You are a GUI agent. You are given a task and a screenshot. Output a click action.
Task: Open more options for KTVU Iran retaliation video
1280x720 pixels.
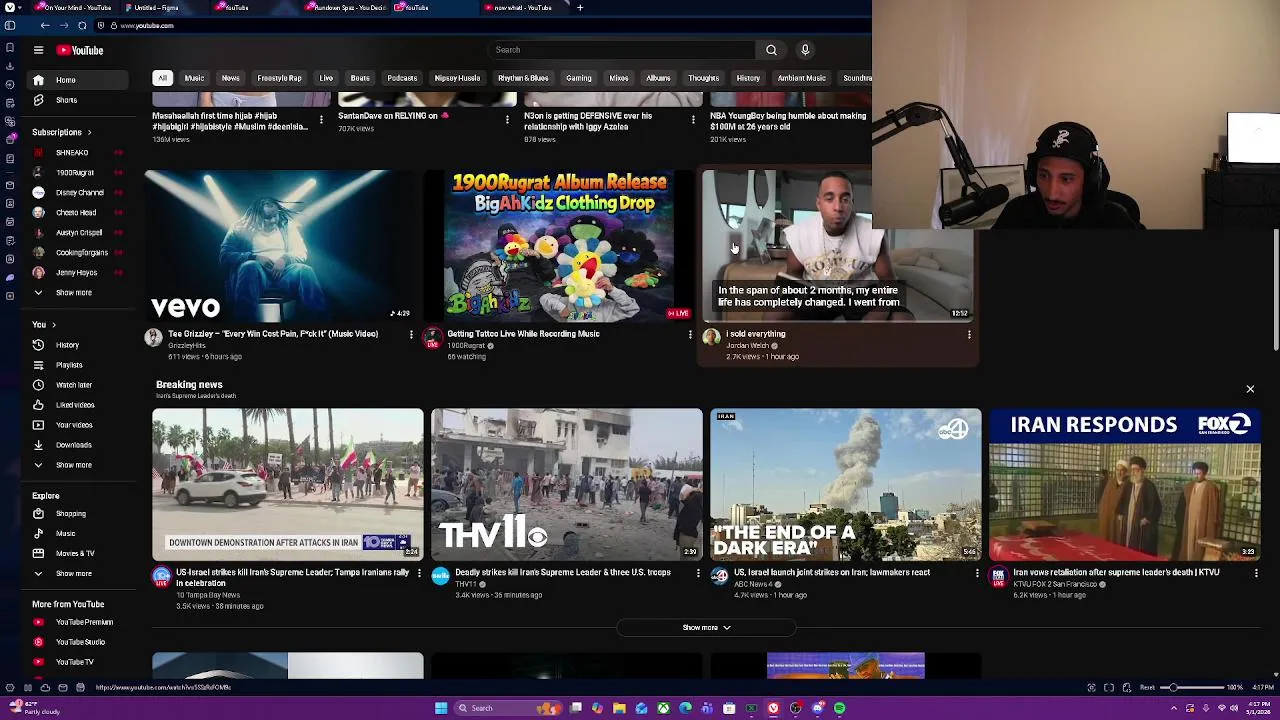pos(1256,574)
